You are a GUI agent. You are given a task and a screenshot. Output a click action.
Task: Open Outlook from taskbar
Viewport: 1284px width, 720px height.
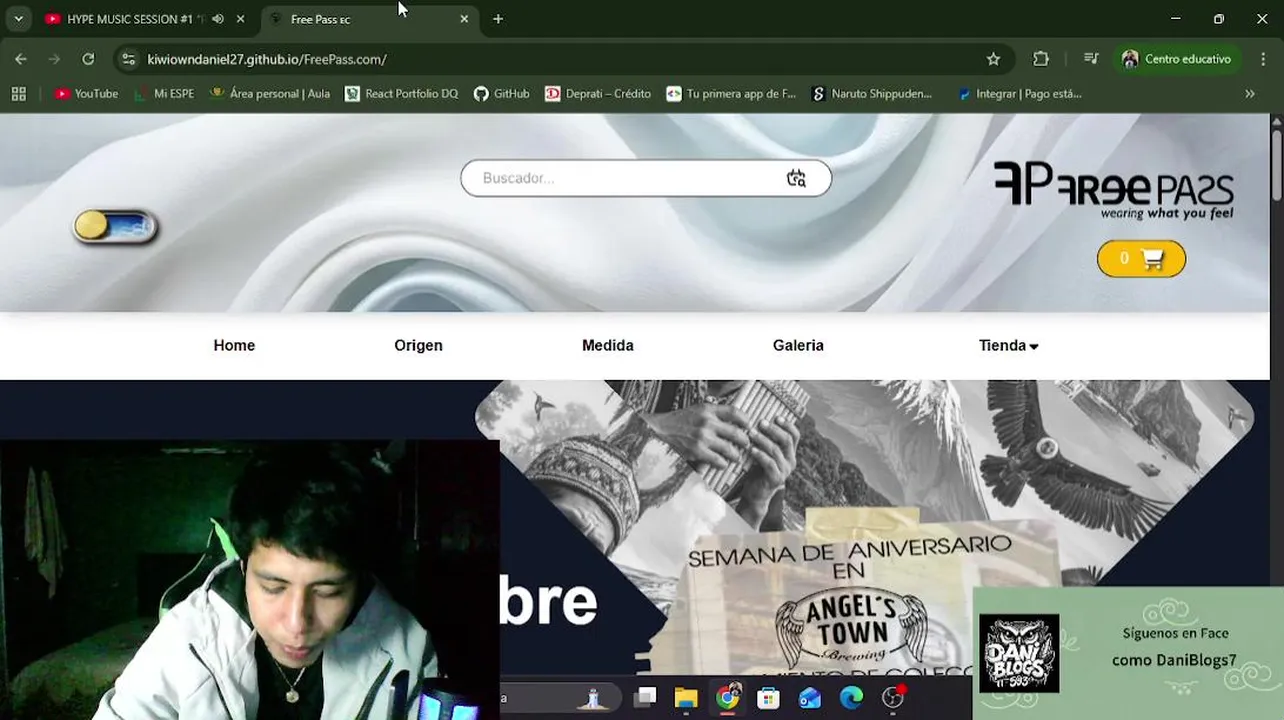tap(809, 697)
